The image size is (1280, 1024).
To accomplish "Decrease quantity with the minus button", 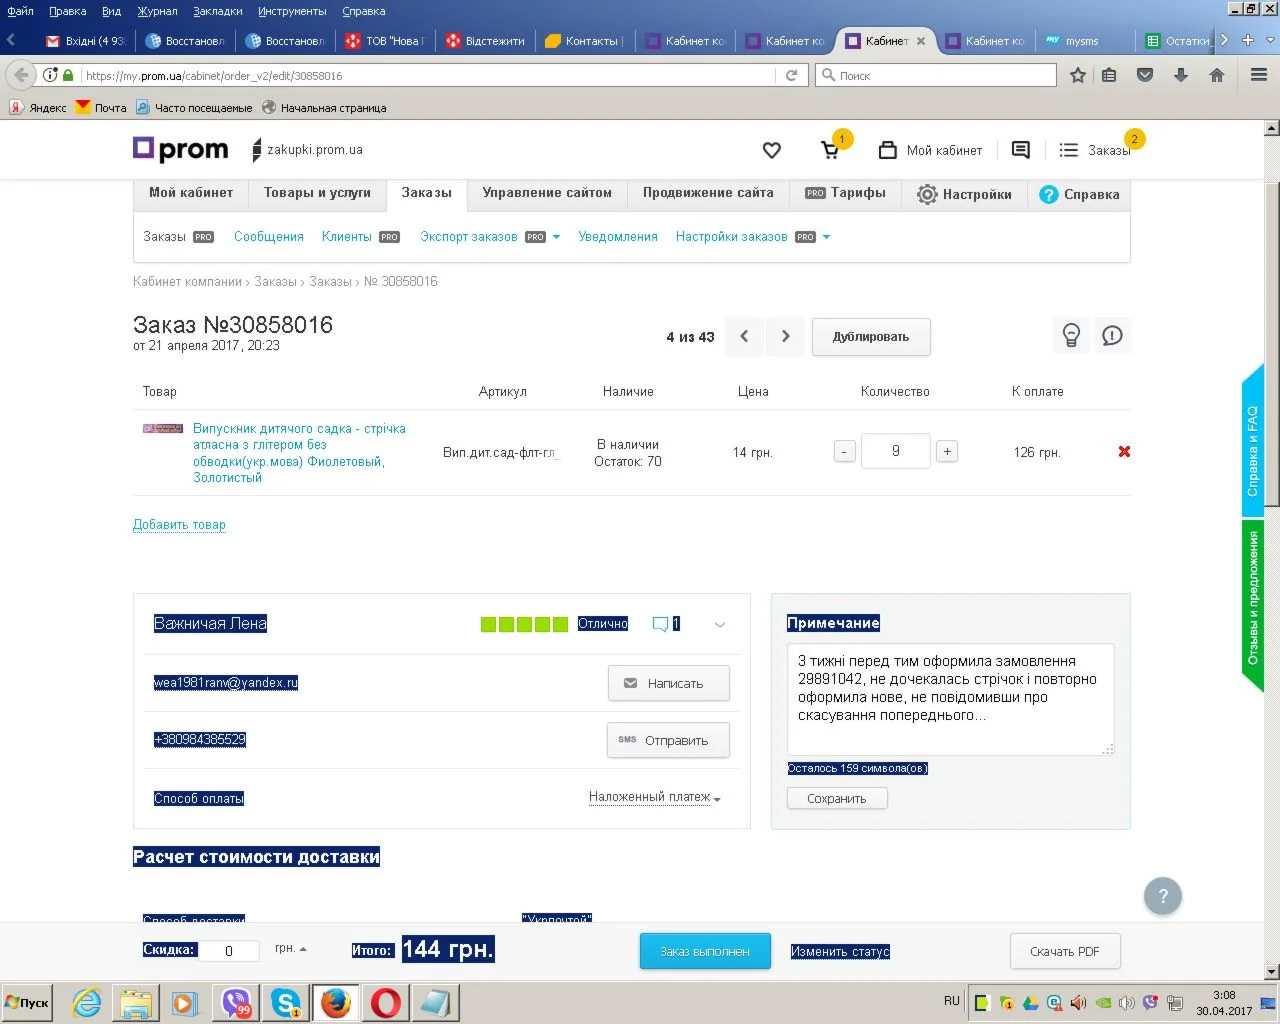I will pos(844,452).
